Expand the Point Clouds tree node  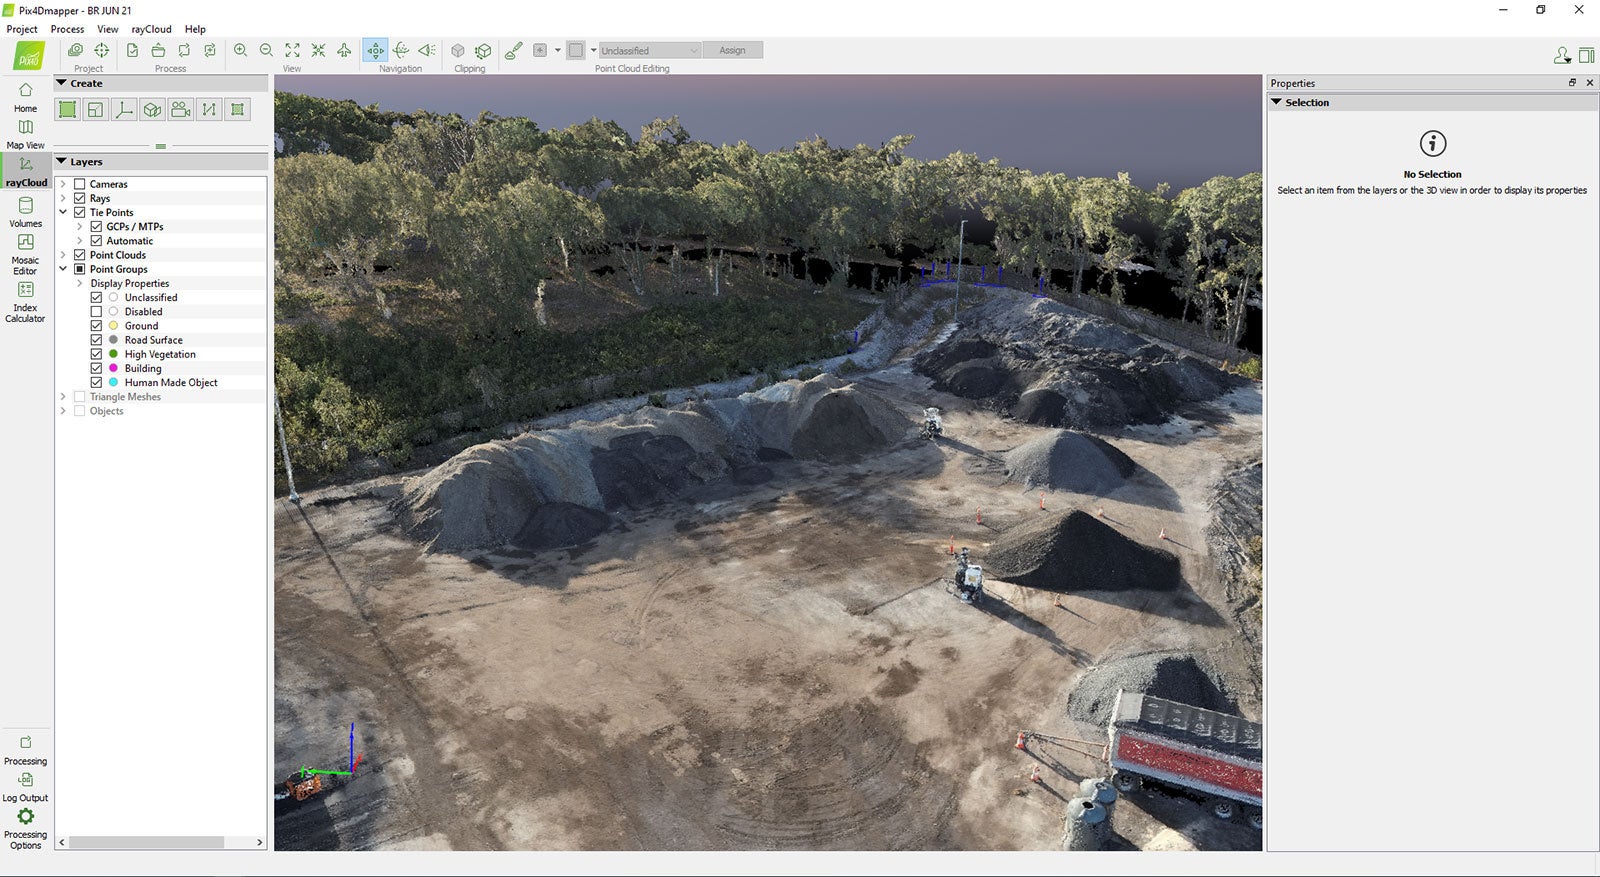point(63,255)
